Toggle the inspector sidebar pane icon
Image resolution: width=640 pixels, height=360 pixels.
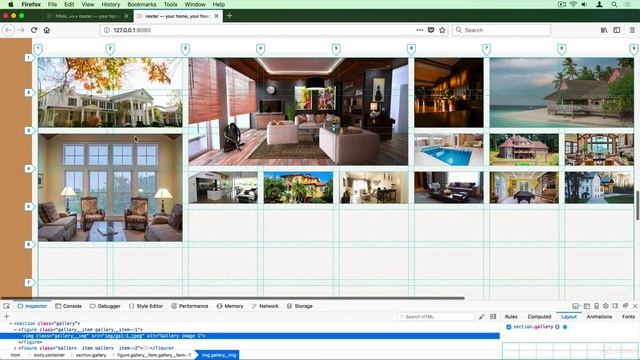click(x=493, y=317)
